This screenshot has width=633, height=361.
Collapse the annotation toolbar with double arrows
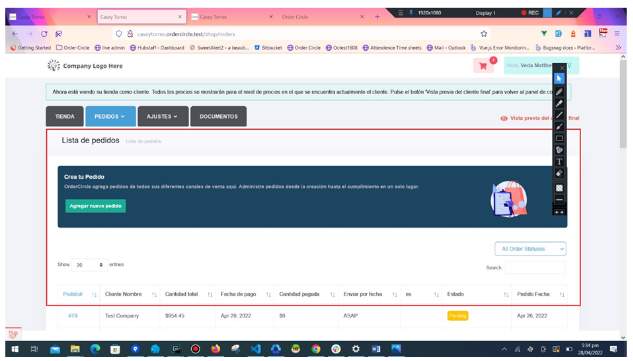coord(559,212)
